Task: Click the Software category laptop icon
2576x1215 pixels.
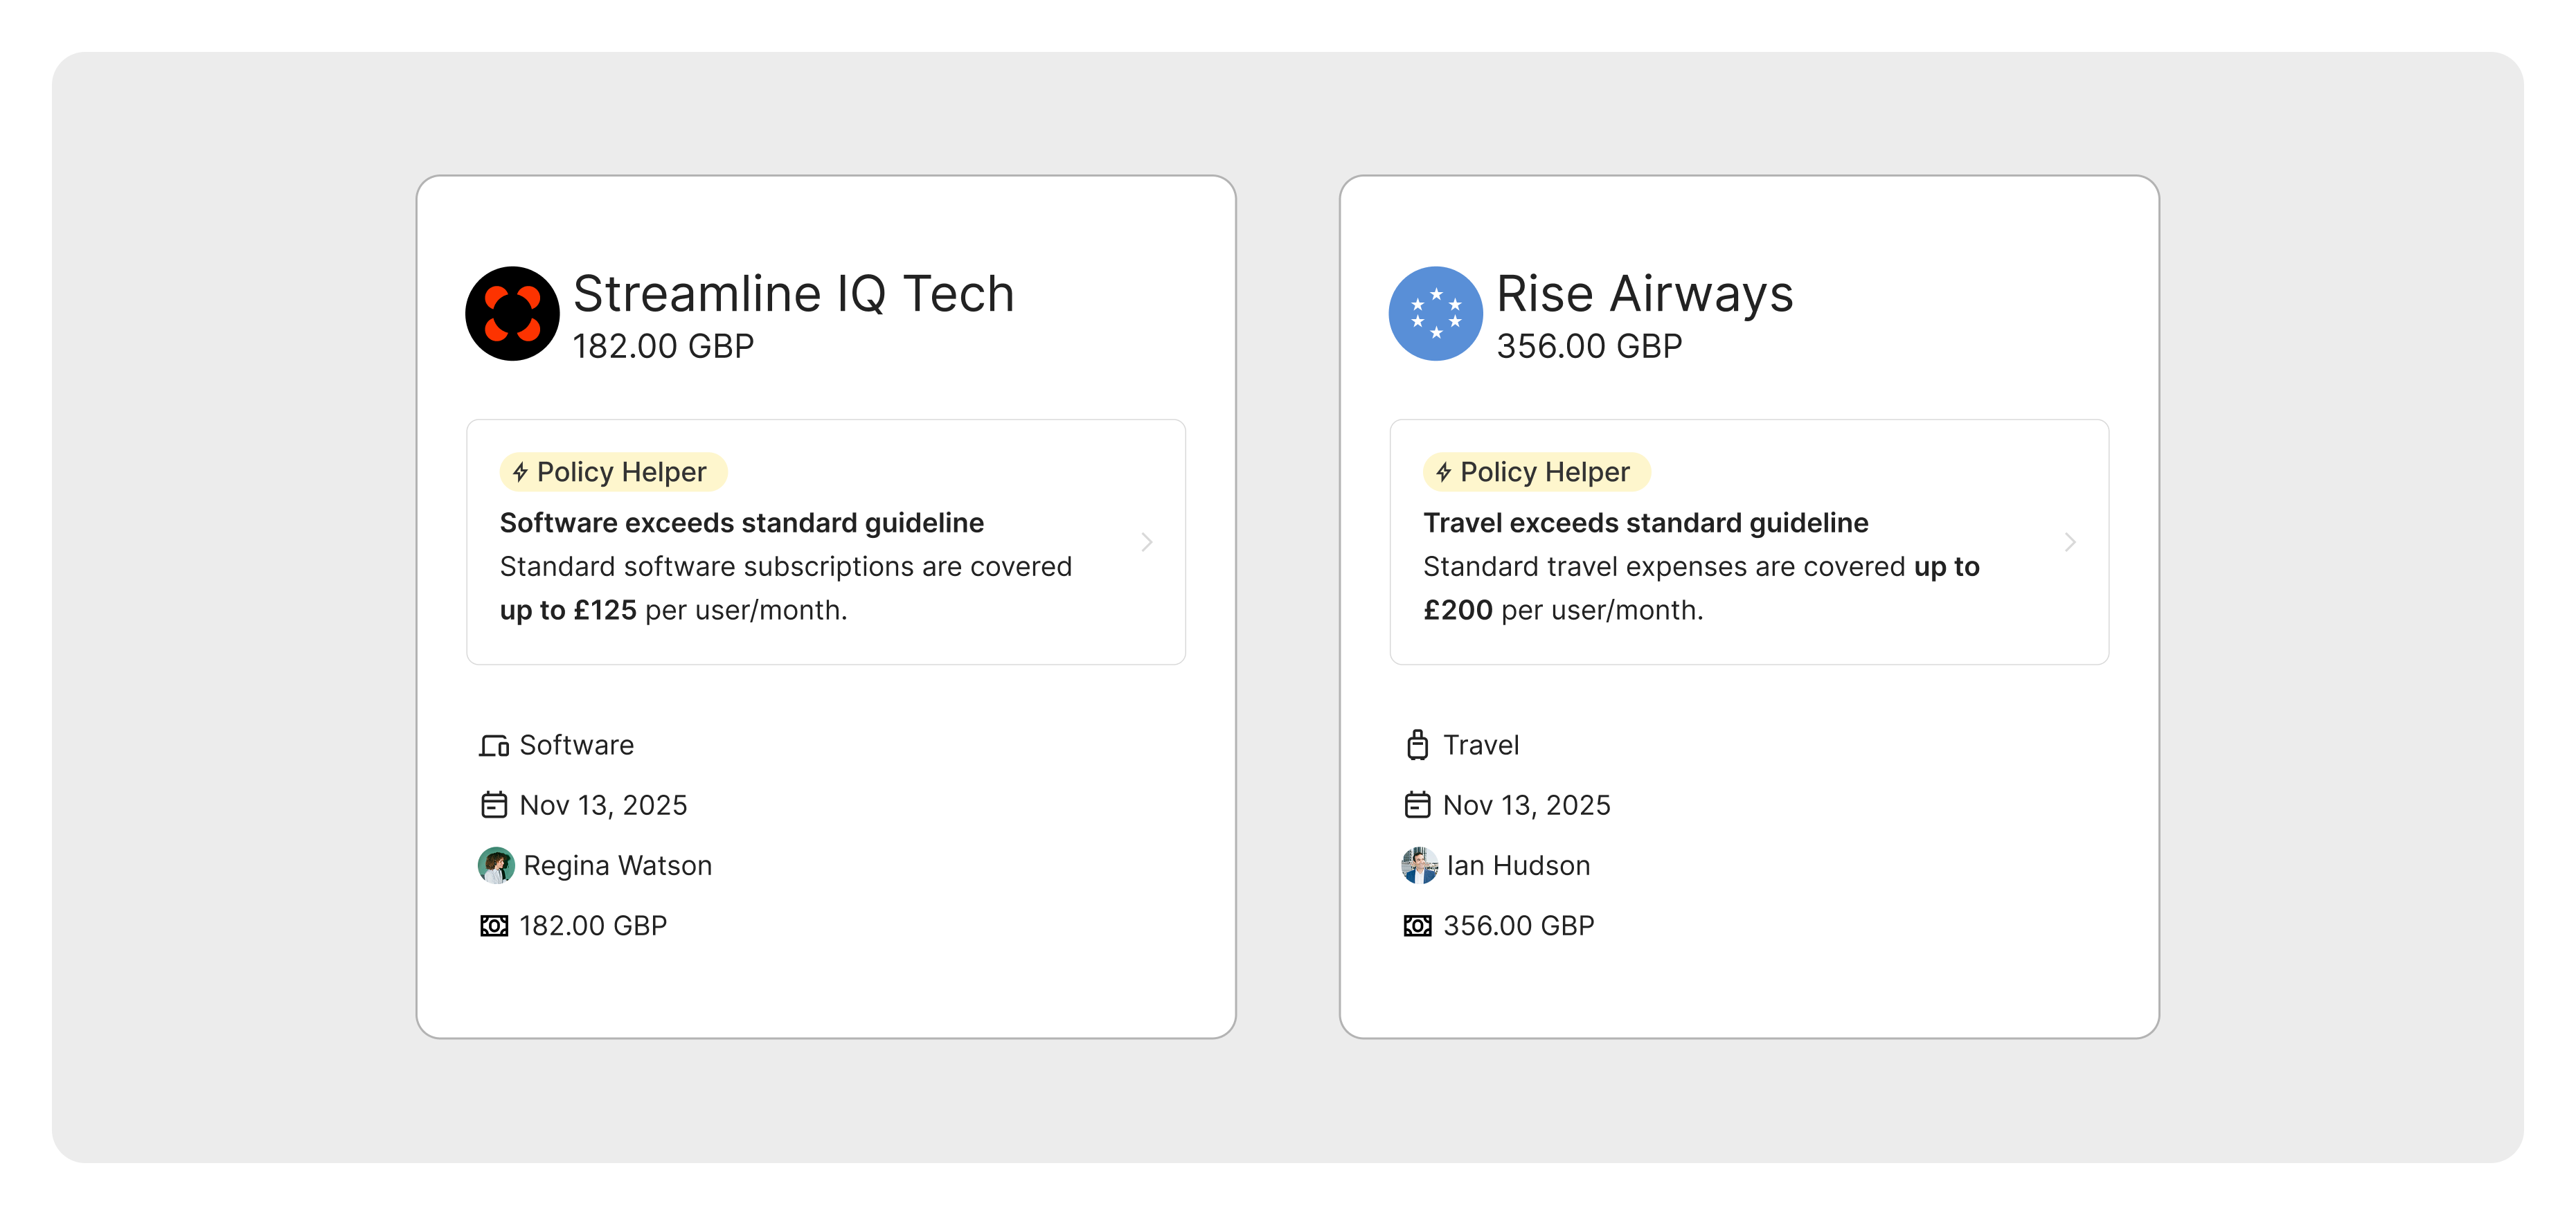Action: pos(494,746)
